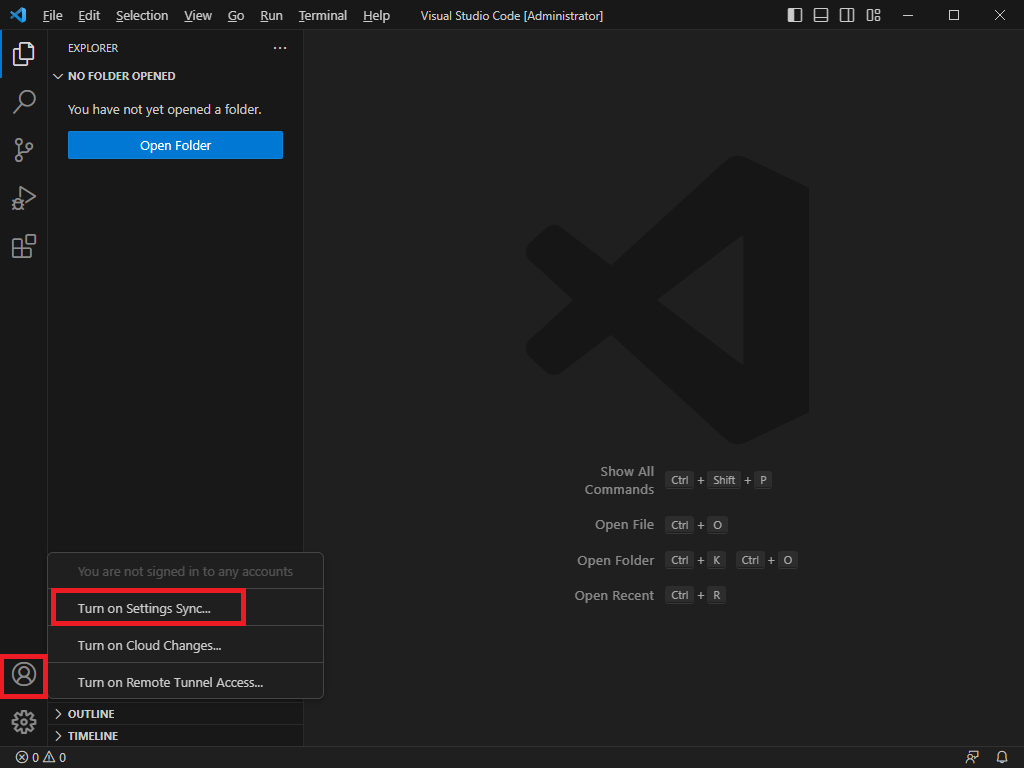Open the Manage gear icon
The image size is (1024, 768).
24,721
